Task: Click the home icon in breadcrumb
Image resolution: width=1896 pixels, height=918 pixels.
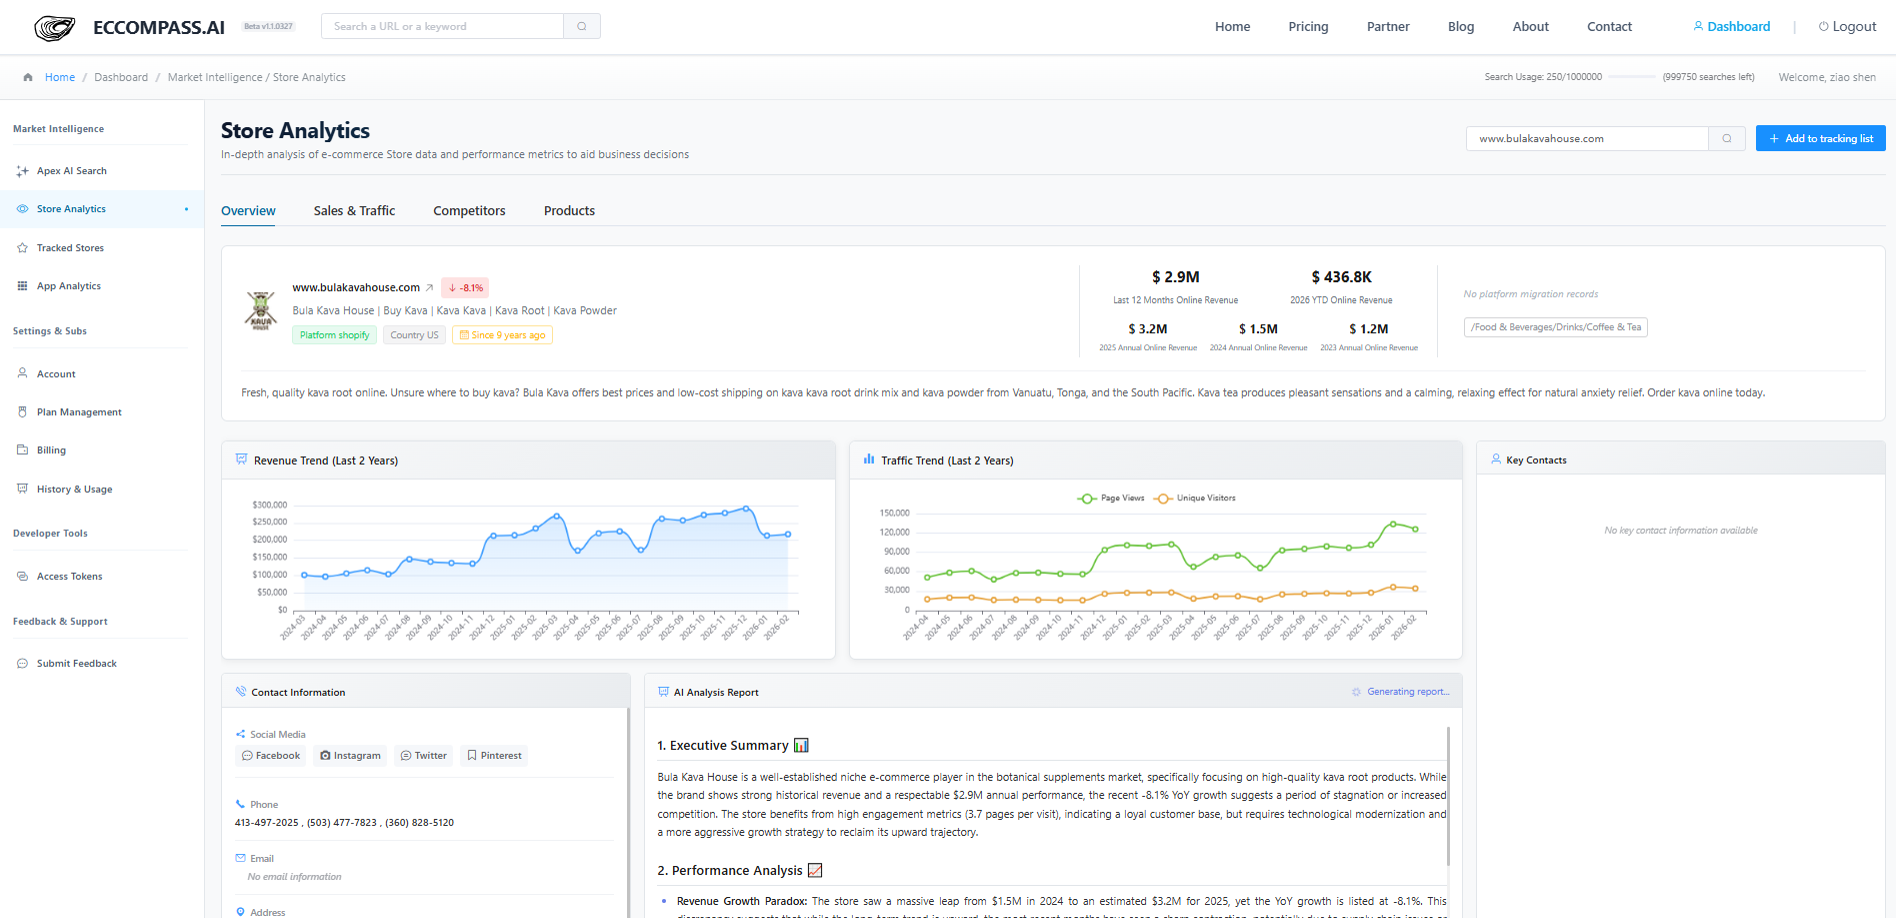Action: pyautogui.click(x=28, y=77)
